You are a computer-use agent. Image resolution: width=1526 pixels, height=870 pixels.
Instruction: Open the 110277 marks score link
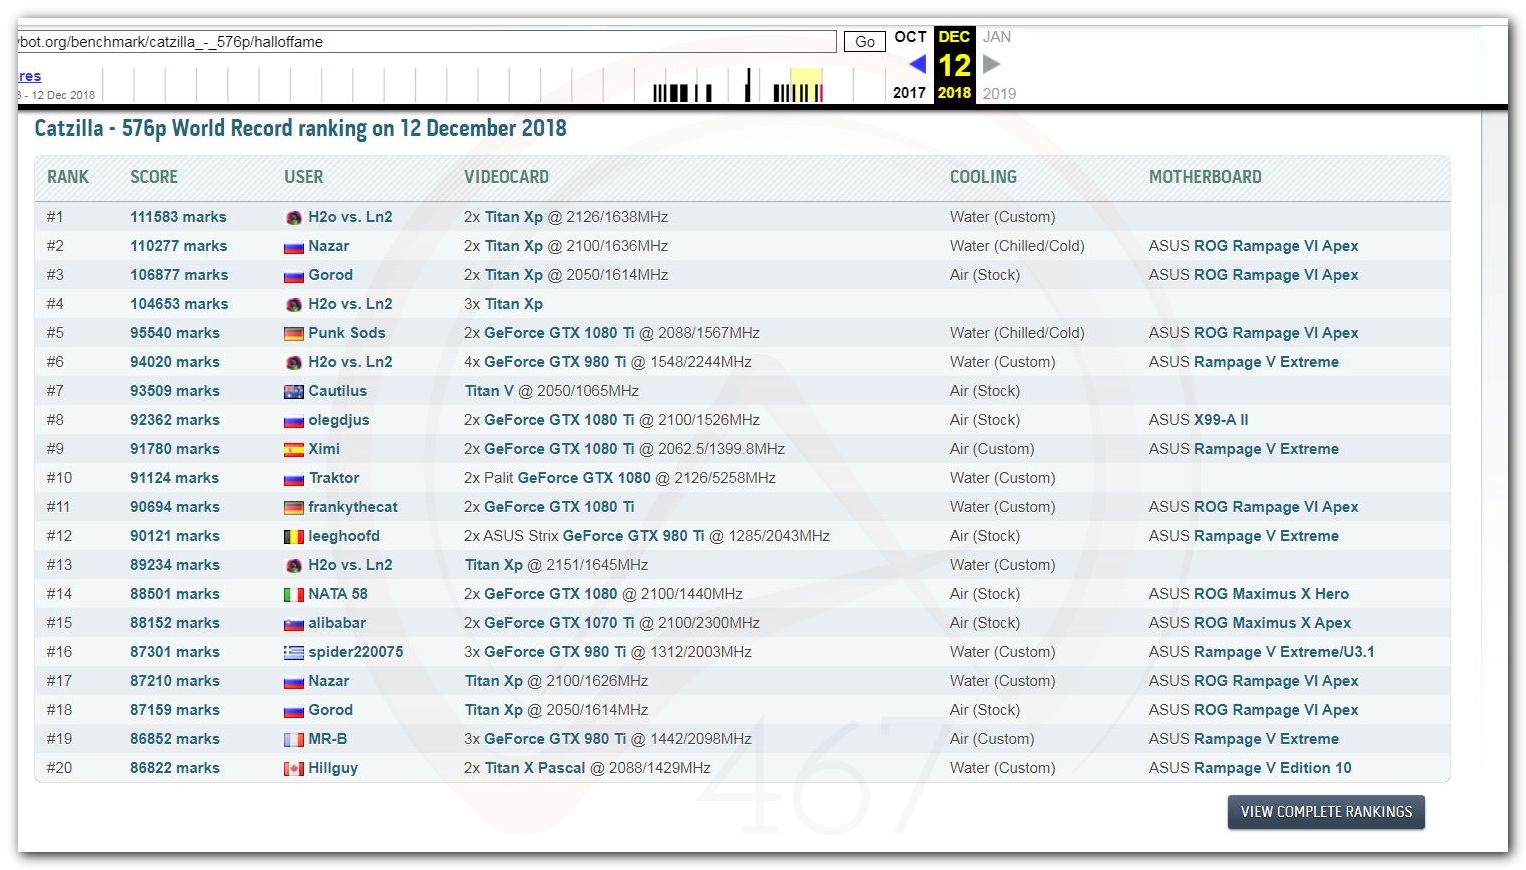(x=178, y=246)
